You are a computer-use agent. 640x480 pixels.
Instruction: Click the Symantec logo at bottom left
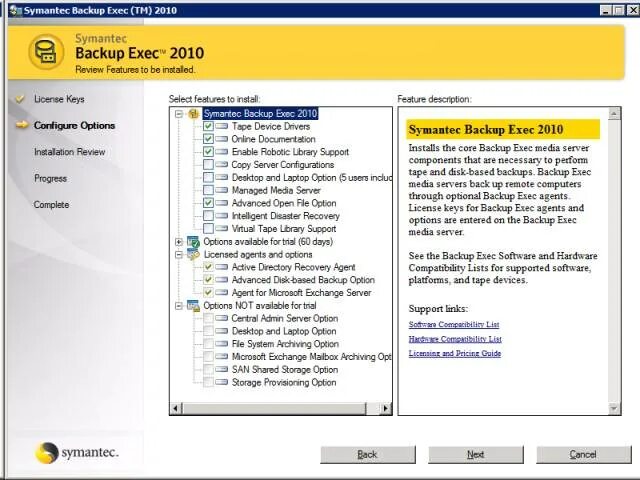pyautogui.click(x=77, y=453)
